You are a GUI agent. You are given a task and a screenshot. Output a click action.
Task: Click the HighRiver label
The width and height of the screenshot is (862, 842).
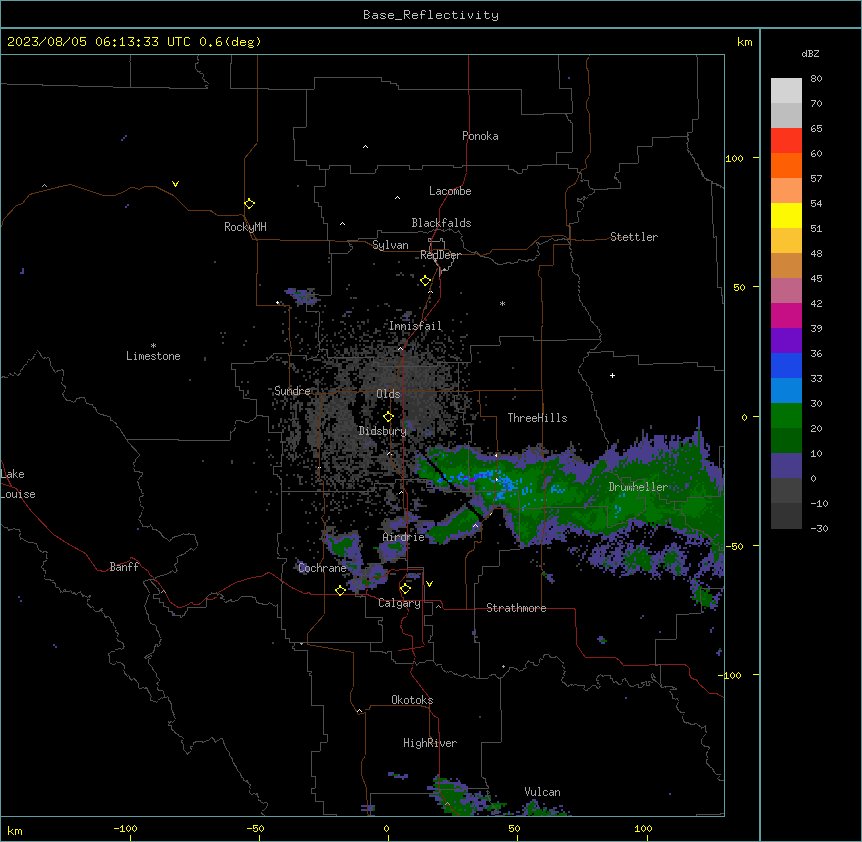430,743
